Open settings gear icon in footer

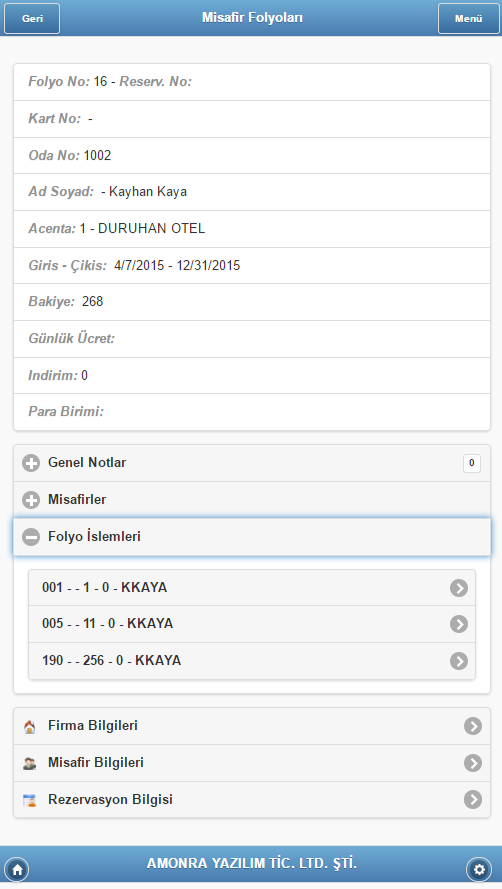tap(480, 869)
